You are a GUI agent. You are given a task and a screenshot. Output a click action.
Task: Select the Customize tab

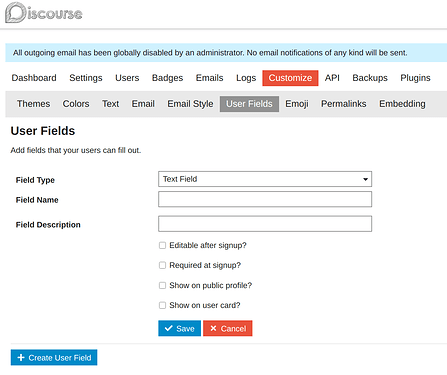(290, 78)
